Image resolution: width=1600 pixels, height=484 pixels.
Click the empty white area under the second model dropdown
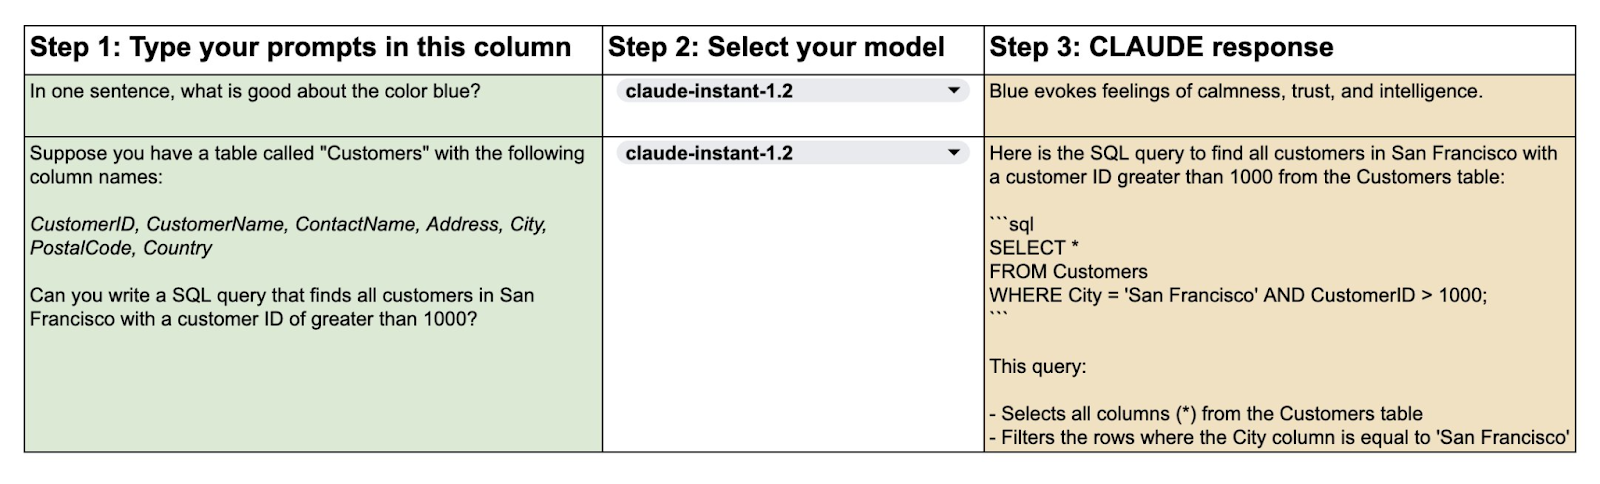(x=793, y=310)
